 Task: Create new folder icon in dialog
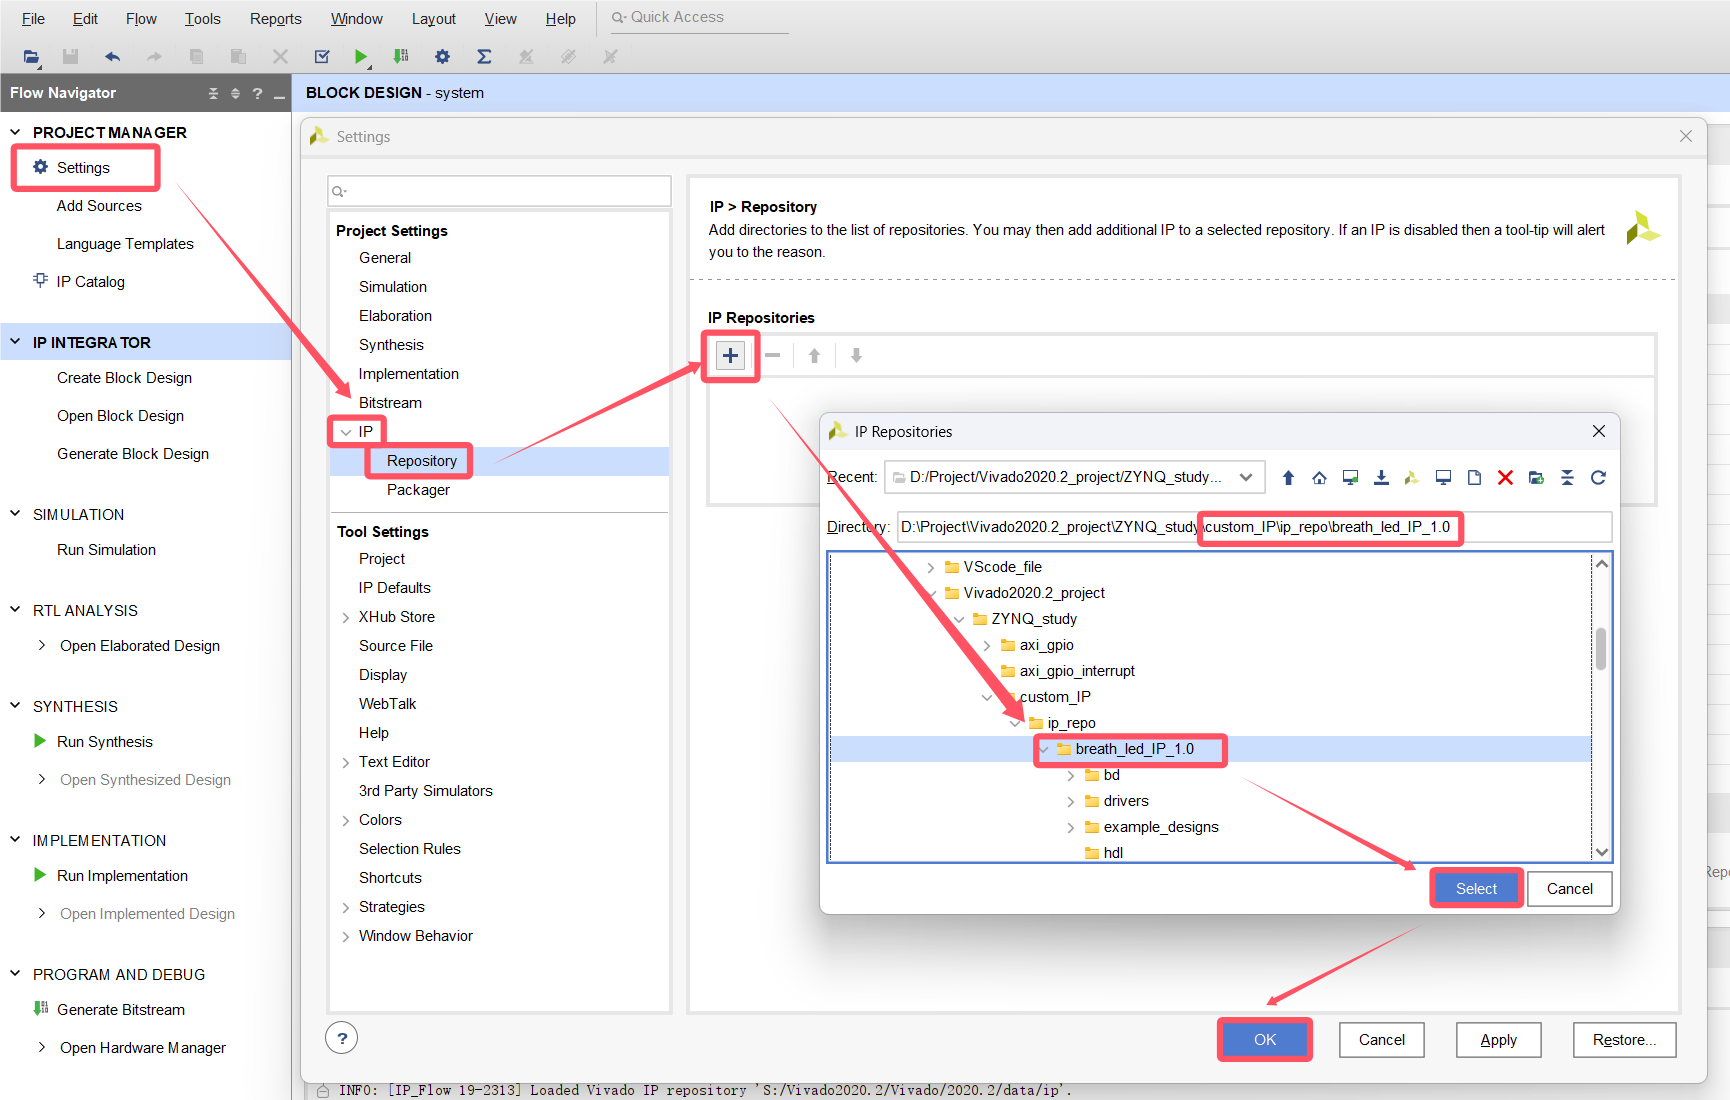(1536, 478)
